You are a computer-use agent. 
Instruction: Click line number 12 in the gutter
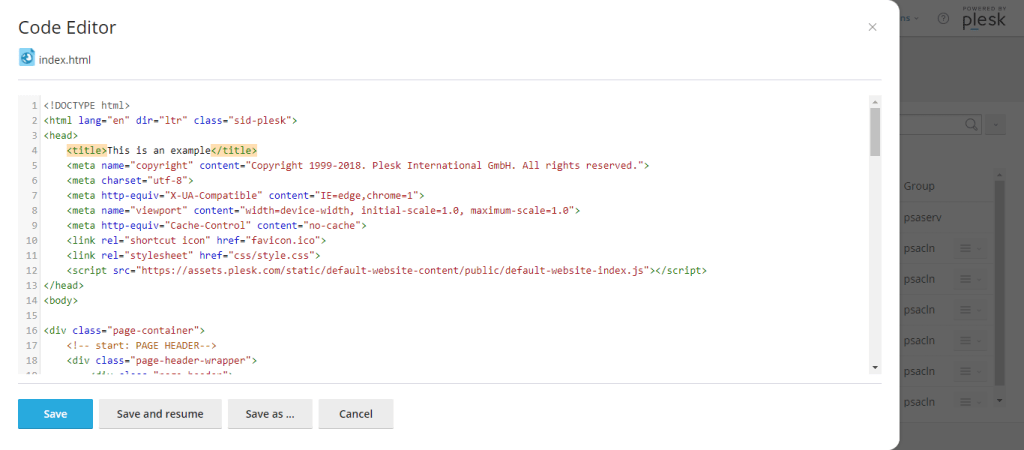(x=32, y=270)
